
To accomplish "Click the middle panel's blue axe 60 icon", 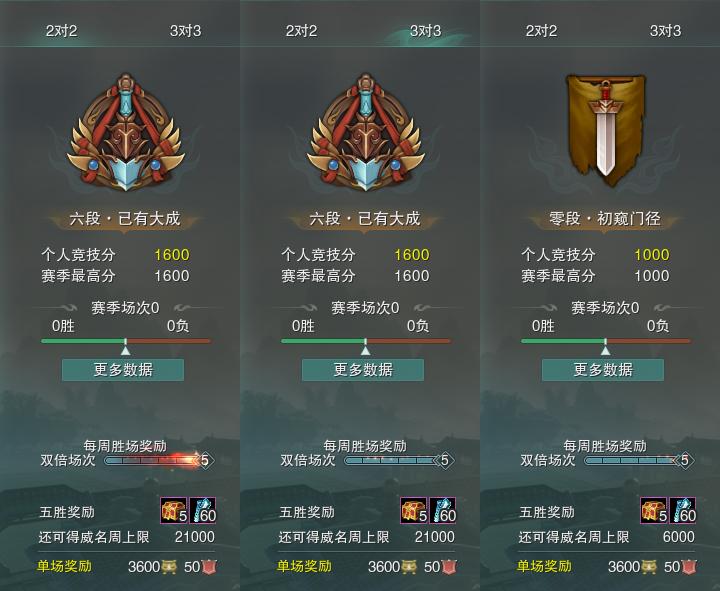I will click(x=443, y=511).
